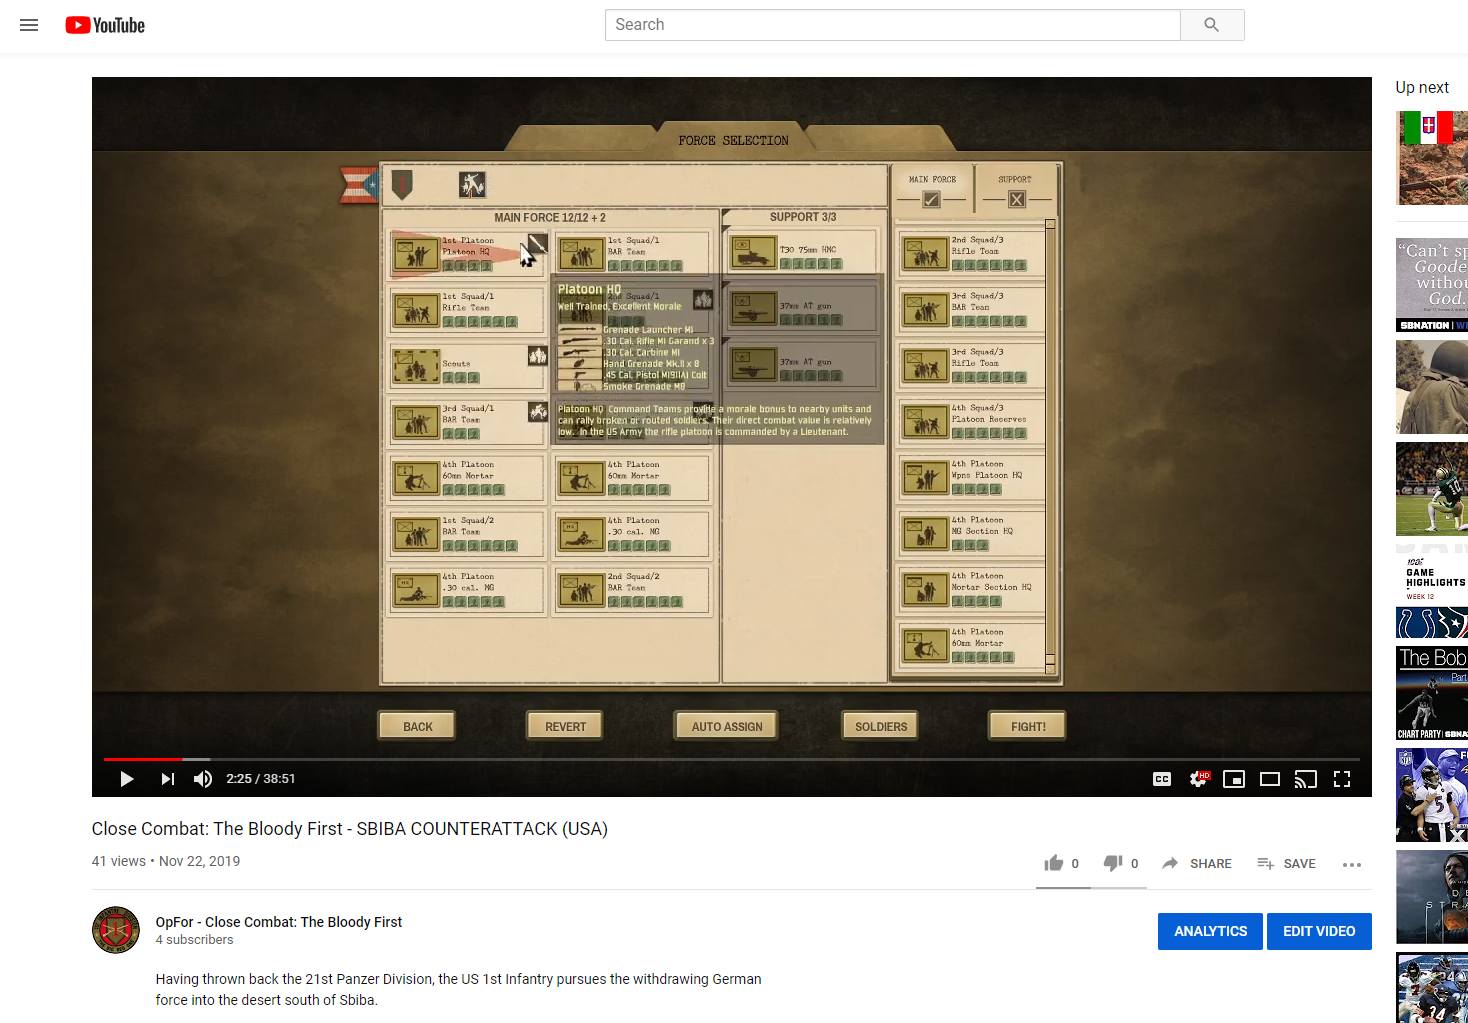Viewport: 1468px width, 1023px height.
Task: Select the Scouts unit icon
Action: pos(416,366)
